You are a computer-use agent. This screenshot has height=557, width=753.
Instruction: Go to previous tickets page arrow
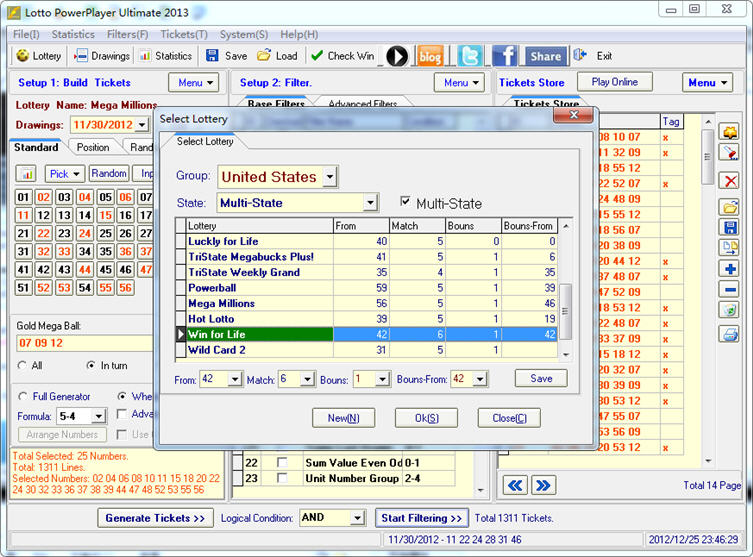pos(515,485)
